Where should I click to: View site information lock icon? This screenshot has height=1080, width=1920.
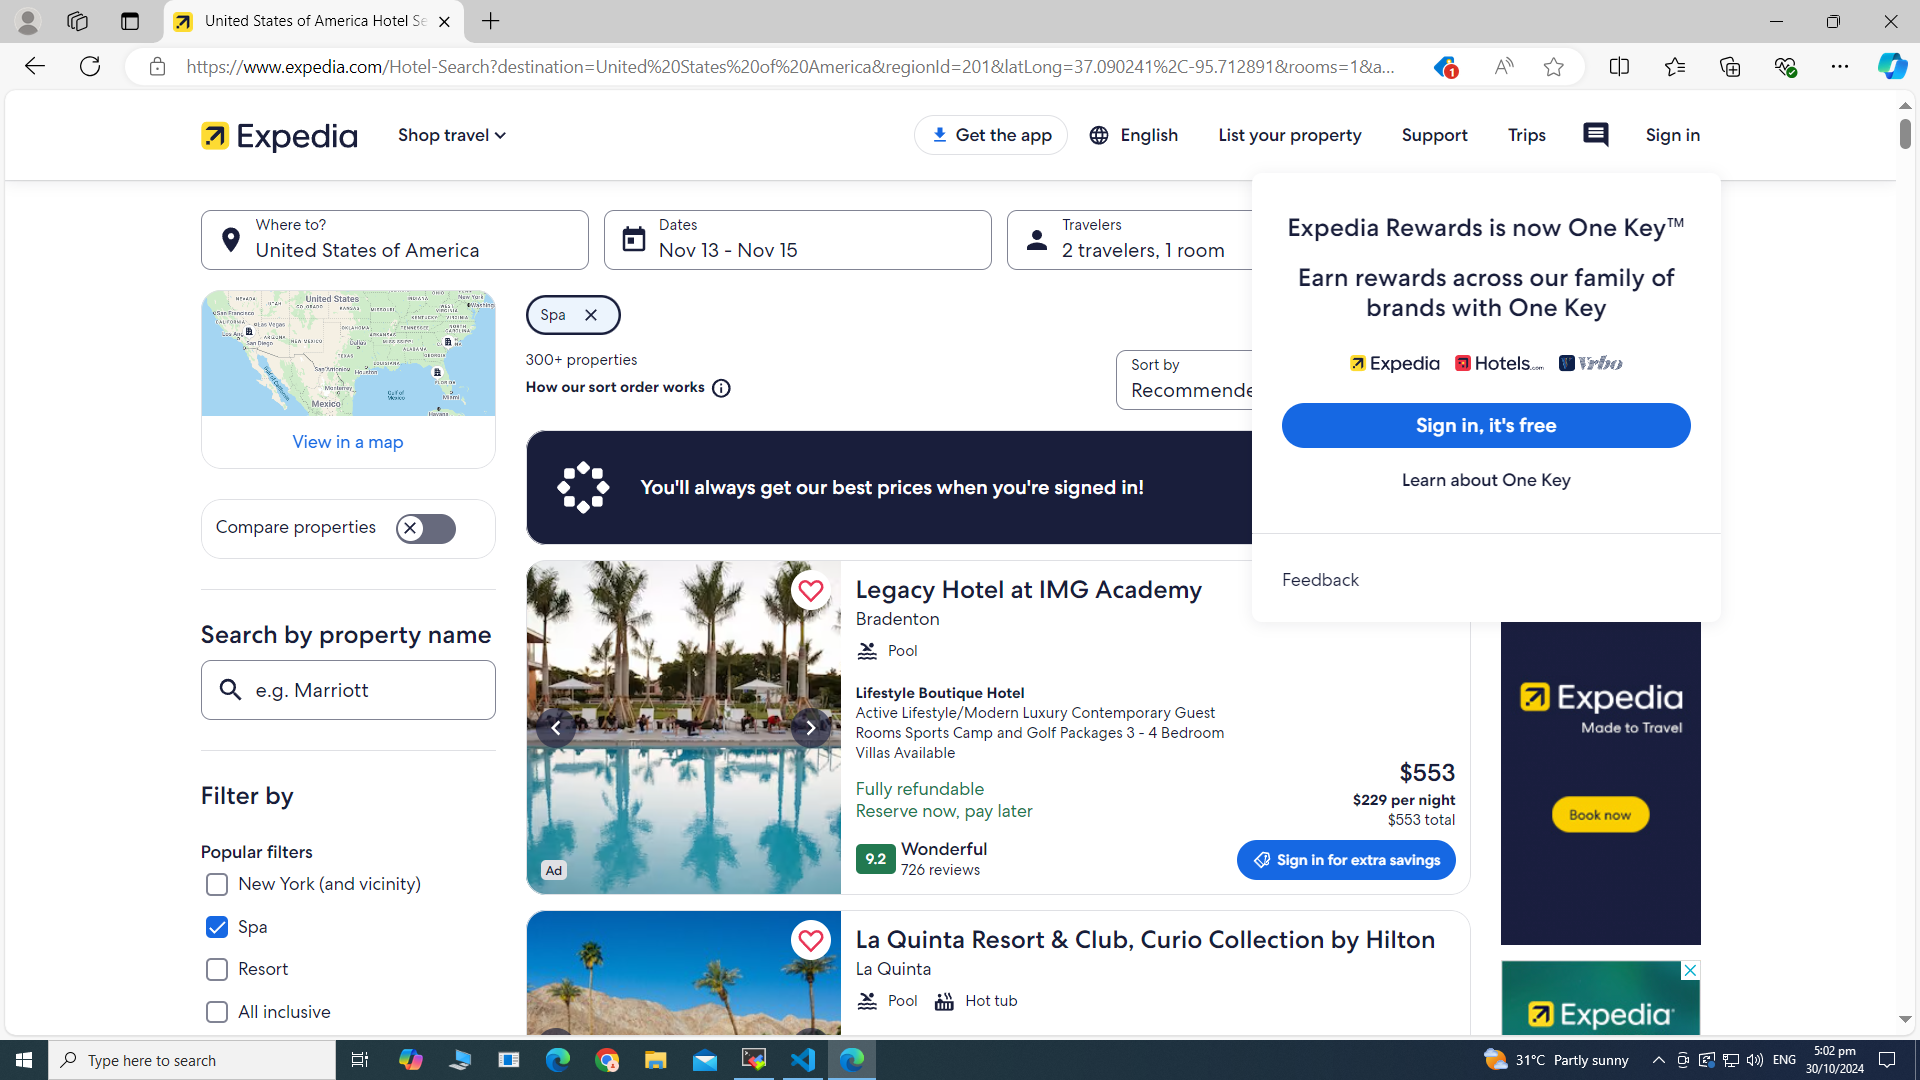(157, 67)
